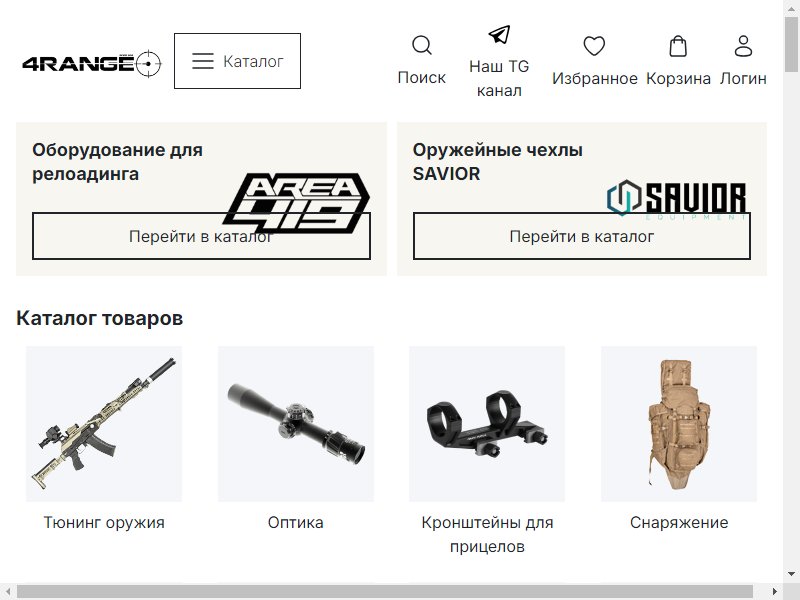This screenshot has width=800, height=600.
Task: Open the Telegram channel paper-plane icon
Action: click(499, 34)
